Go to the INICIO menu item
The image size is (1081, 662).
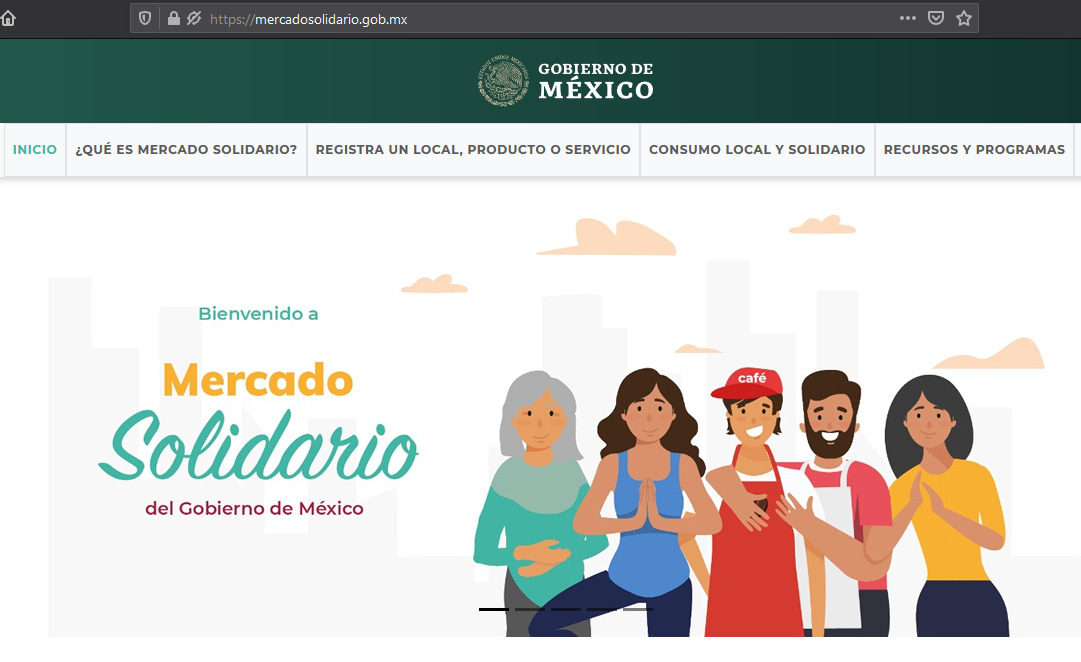35,150
